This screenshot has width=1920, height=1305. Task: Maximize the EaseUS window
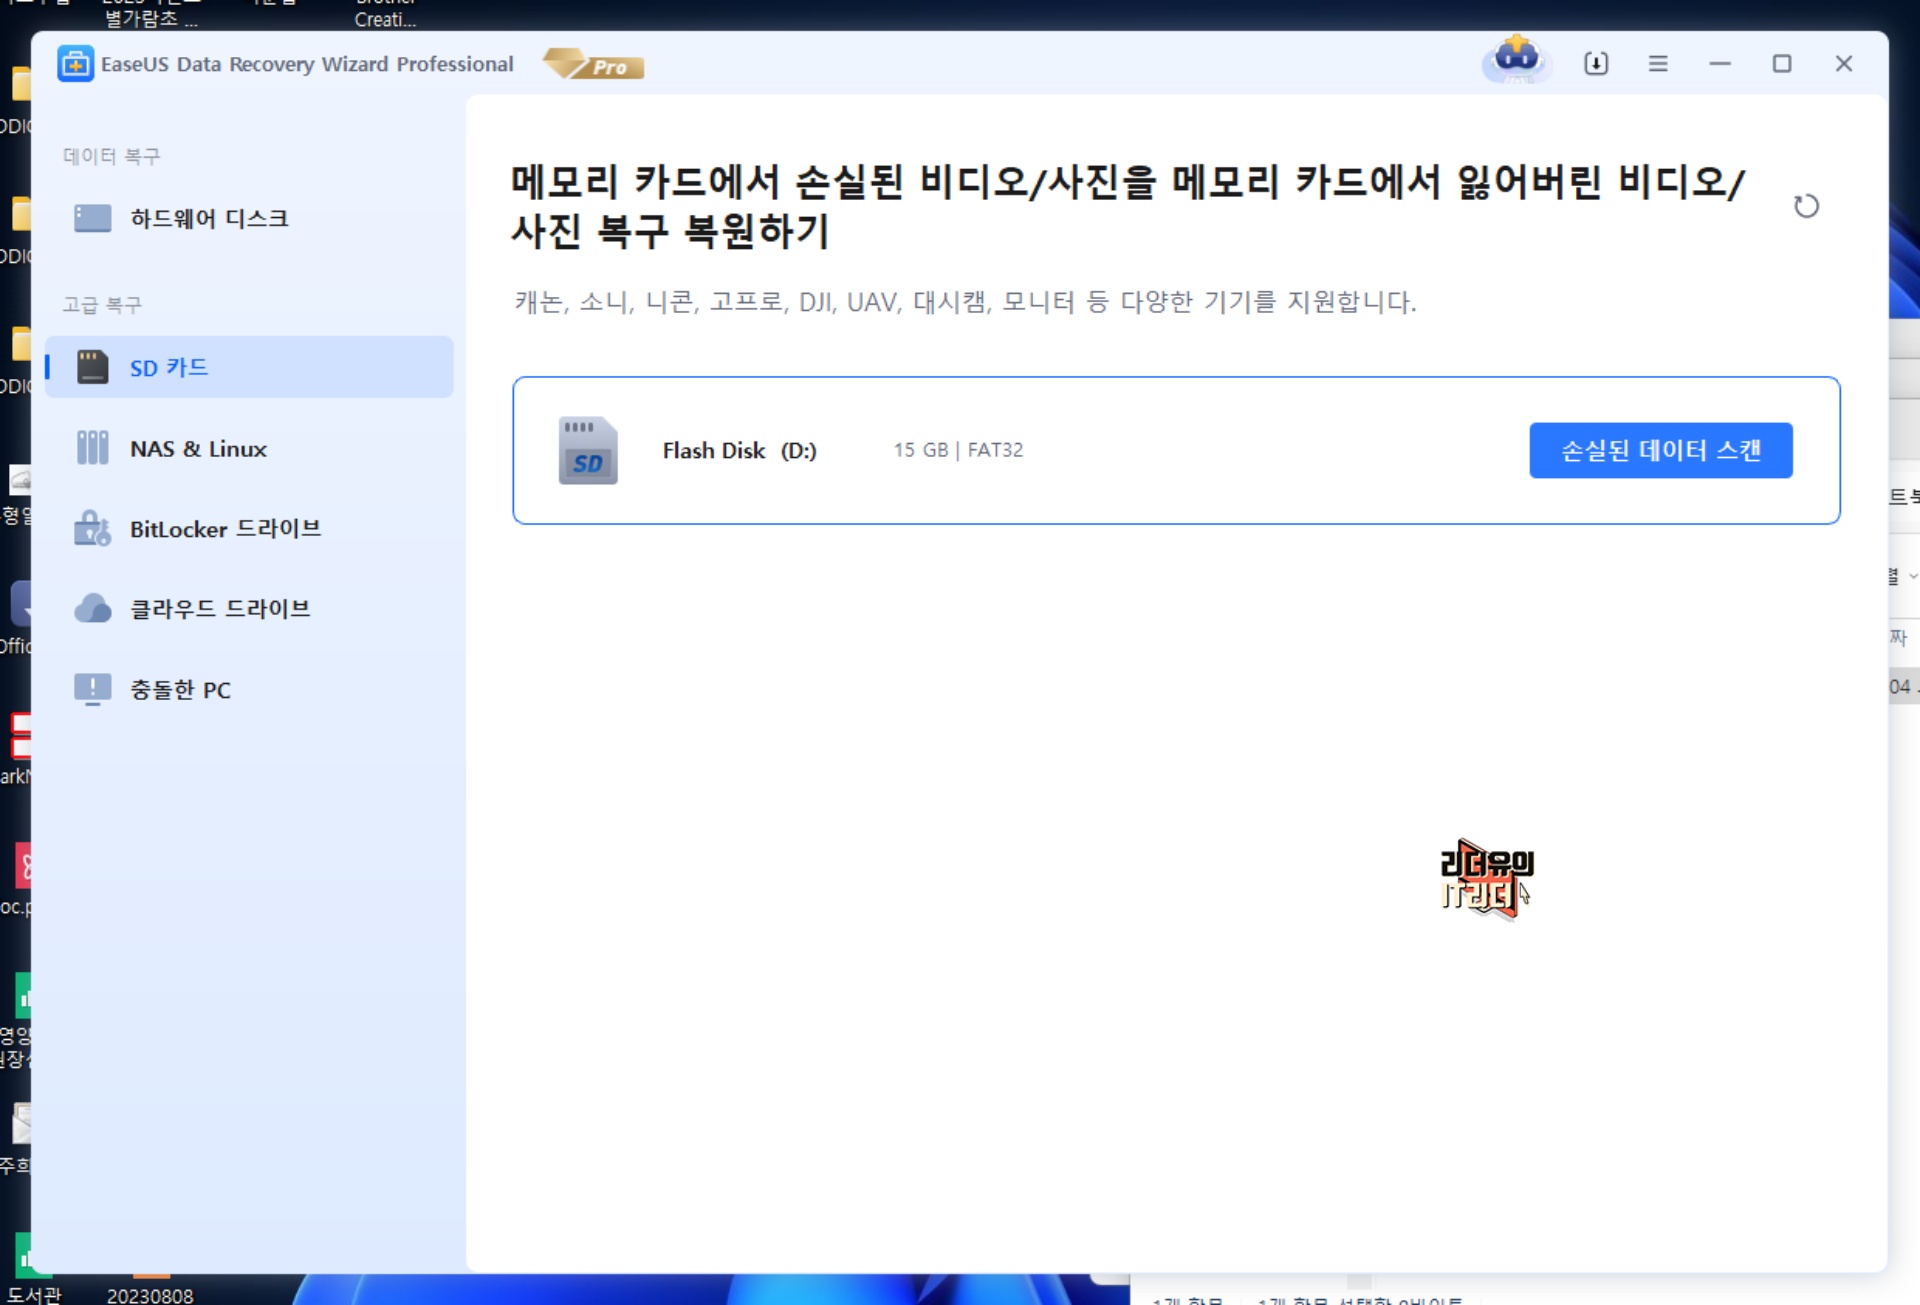click(1781, 64)
